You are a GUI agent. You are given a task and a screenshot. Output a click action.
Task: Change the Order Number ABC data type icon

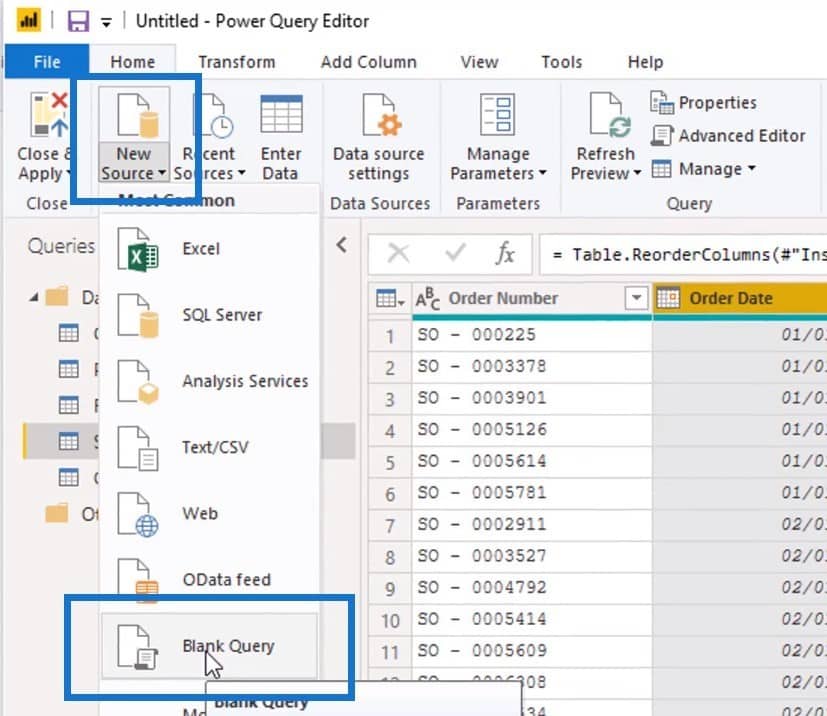(x=428, y=298)
